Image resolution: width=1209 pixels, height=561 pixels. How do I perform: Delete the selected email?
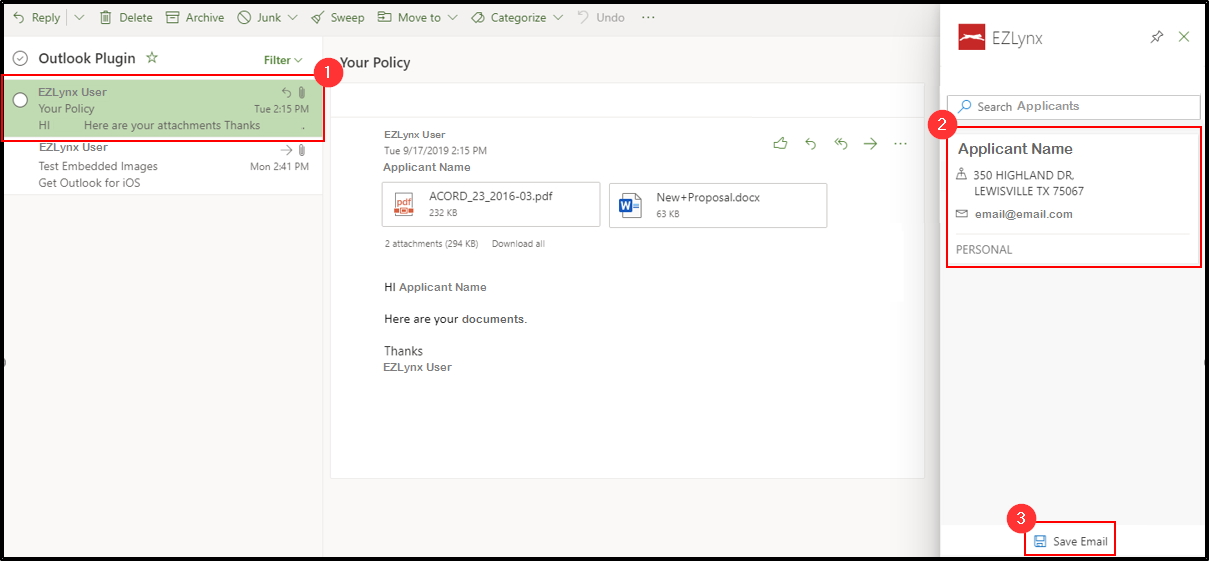(x=126, y=17)
